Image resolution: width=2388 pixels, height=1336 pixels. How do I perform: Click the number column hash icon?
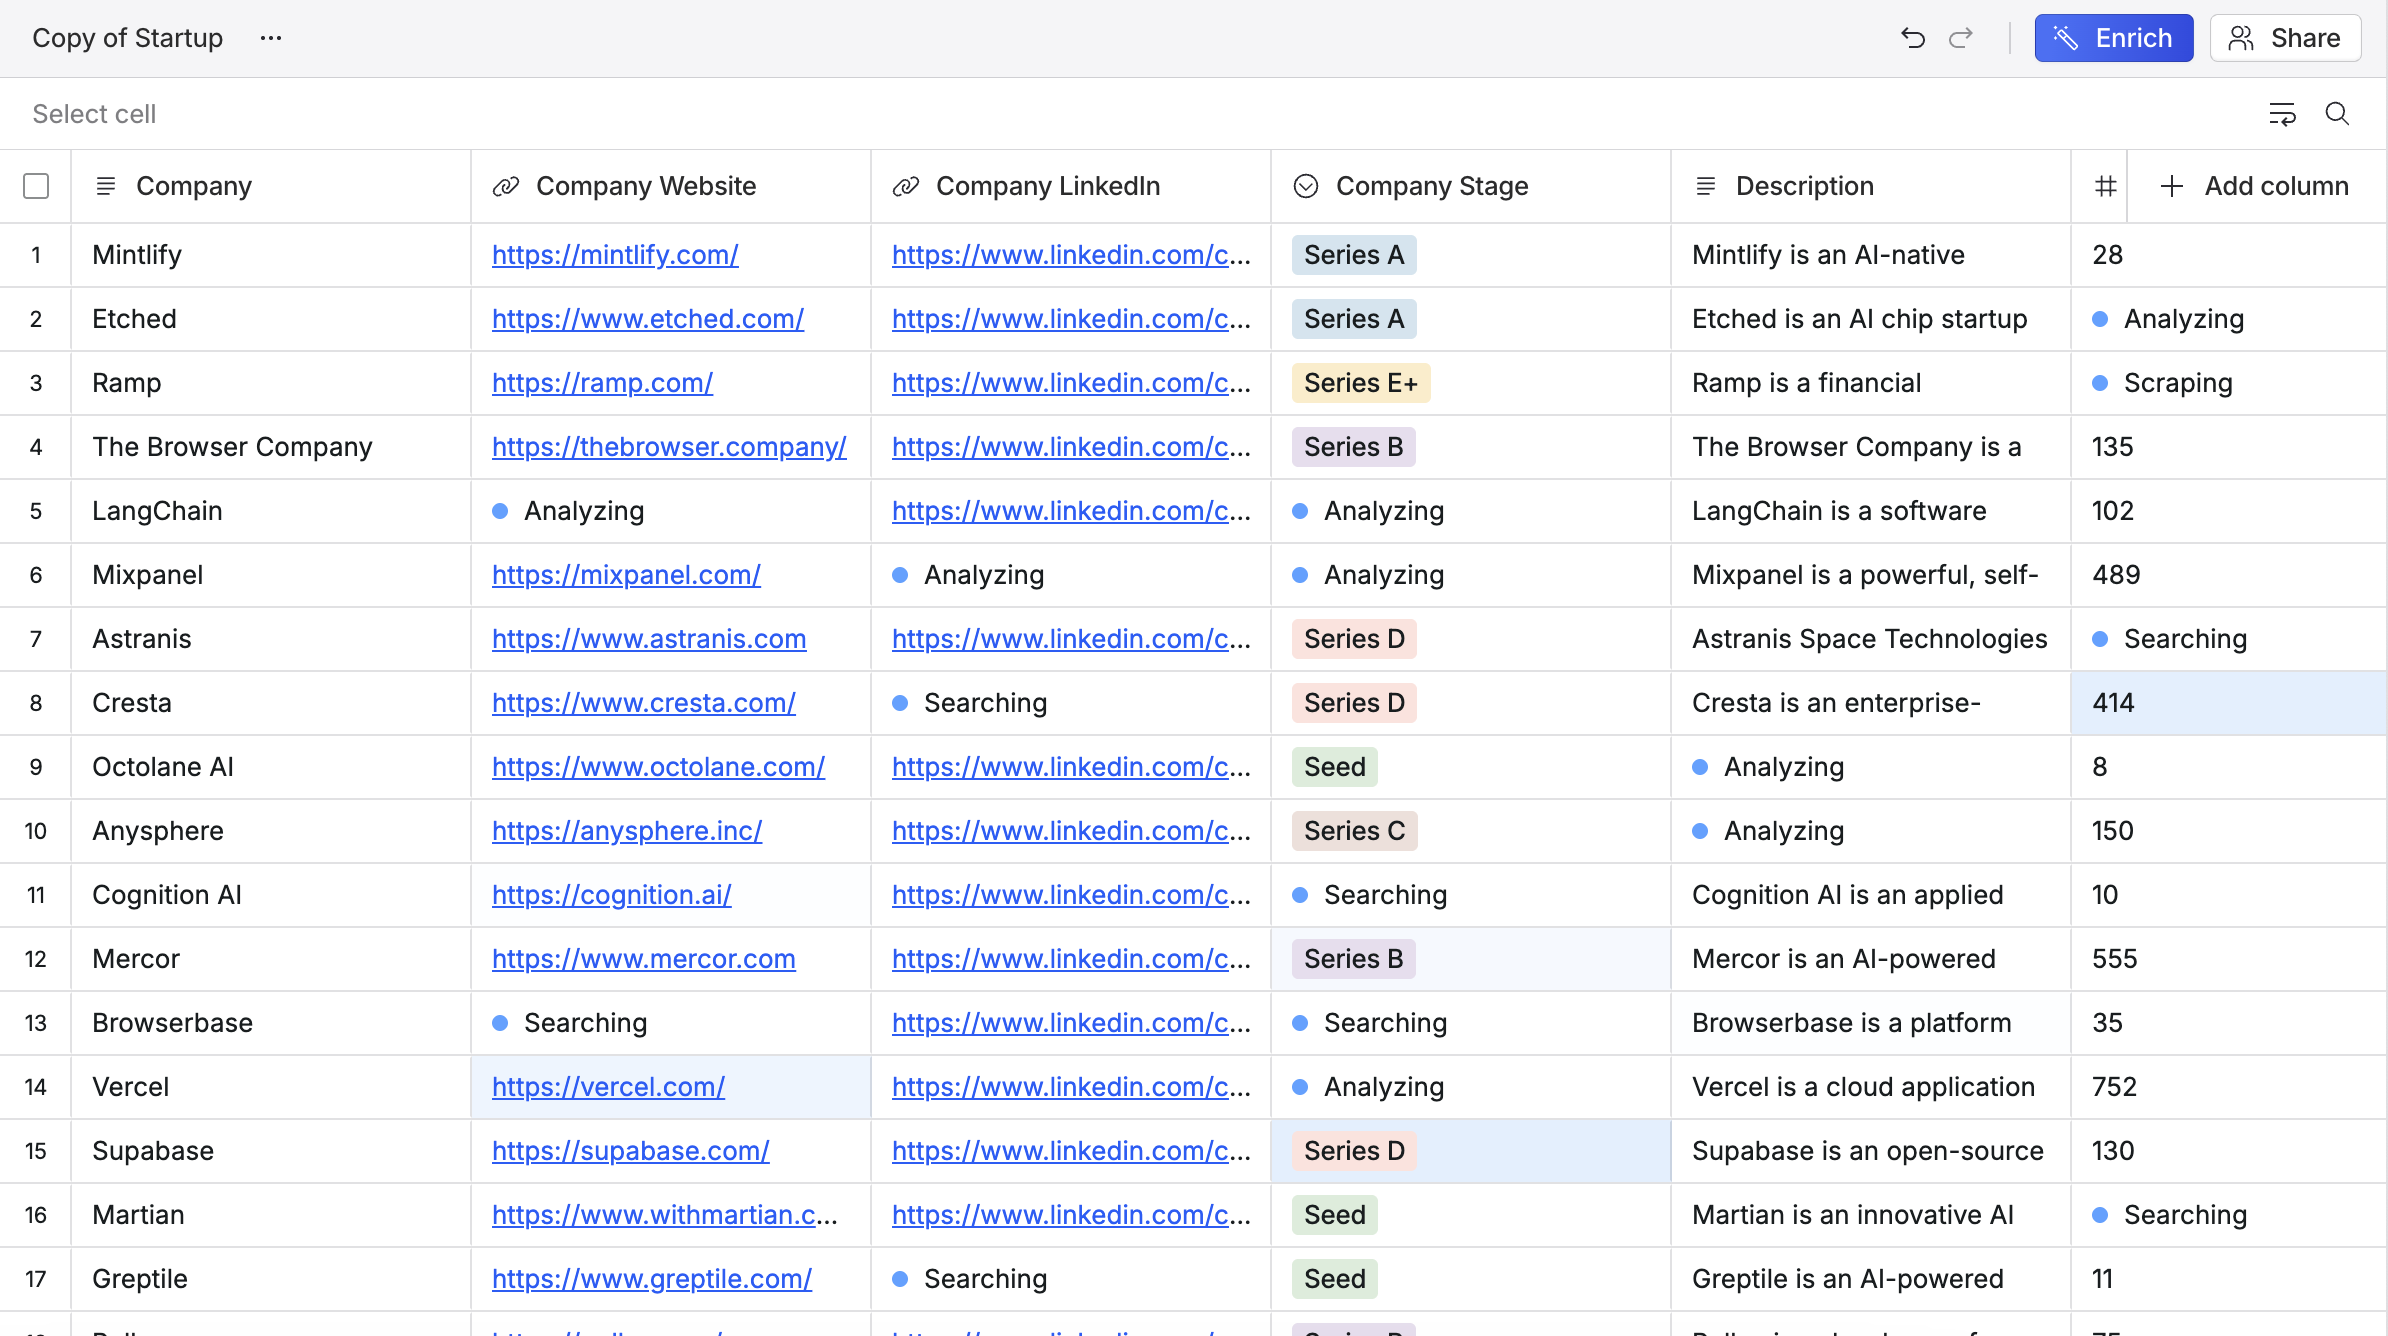(2105, 186)
